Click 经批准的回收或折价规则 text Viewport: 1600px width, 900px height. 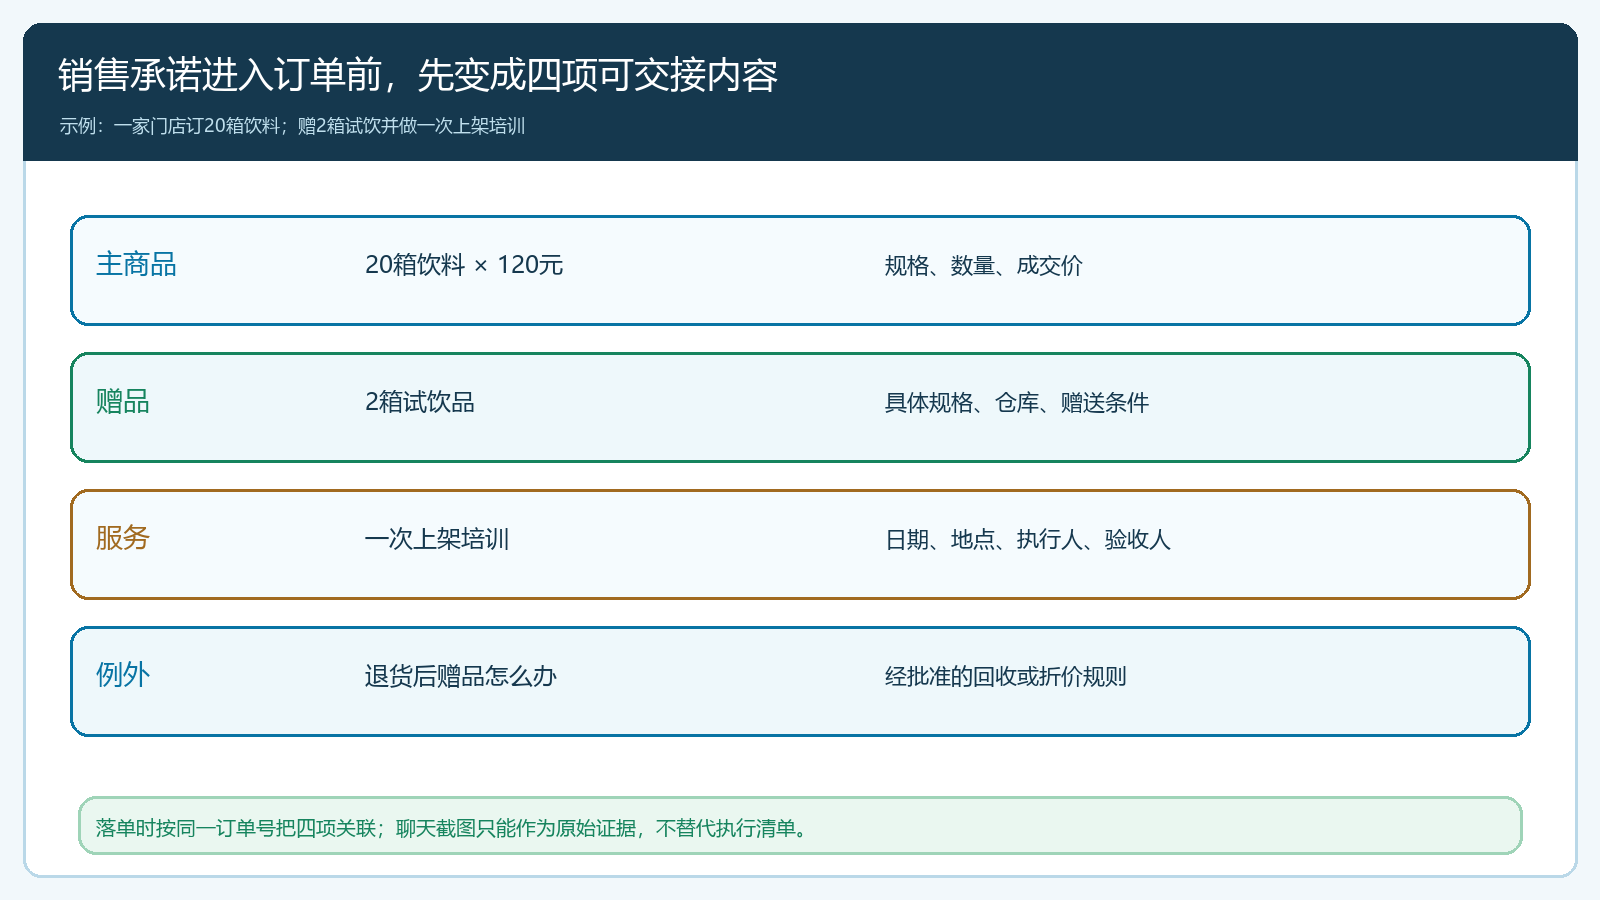(x=1006, y=677)
